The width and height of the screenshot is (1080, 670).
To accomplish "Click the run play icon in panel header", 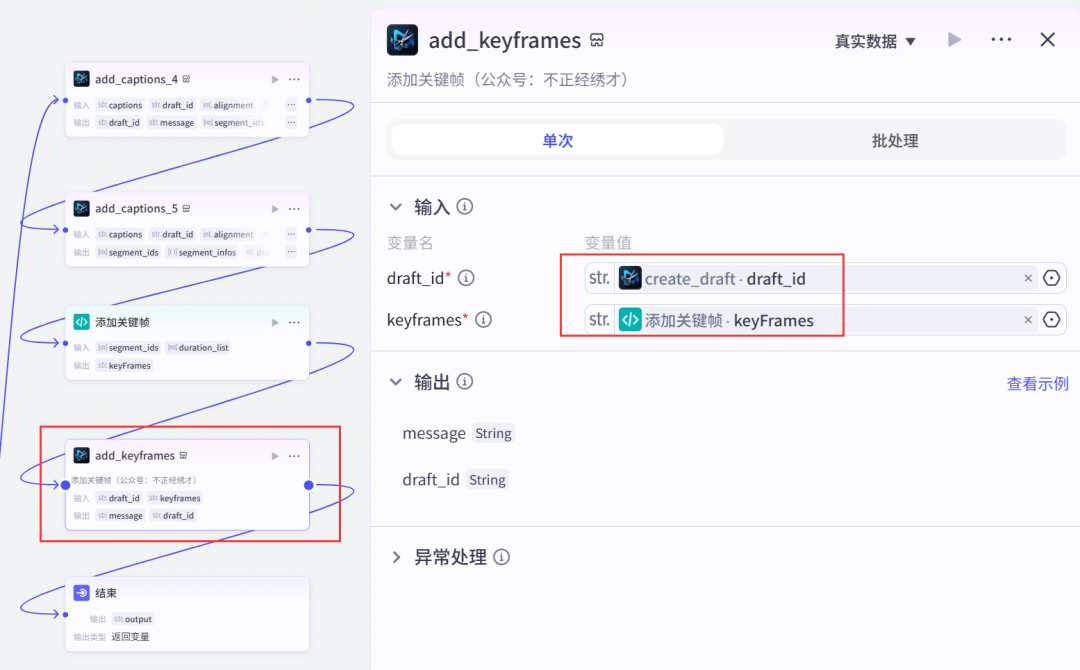I will (954, 40).
